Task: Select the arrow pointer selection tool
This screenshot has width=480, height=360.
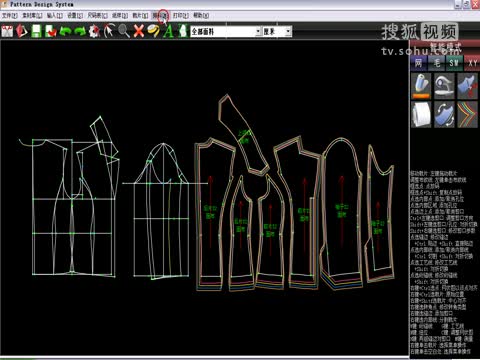Action: [x=109, y=31]
